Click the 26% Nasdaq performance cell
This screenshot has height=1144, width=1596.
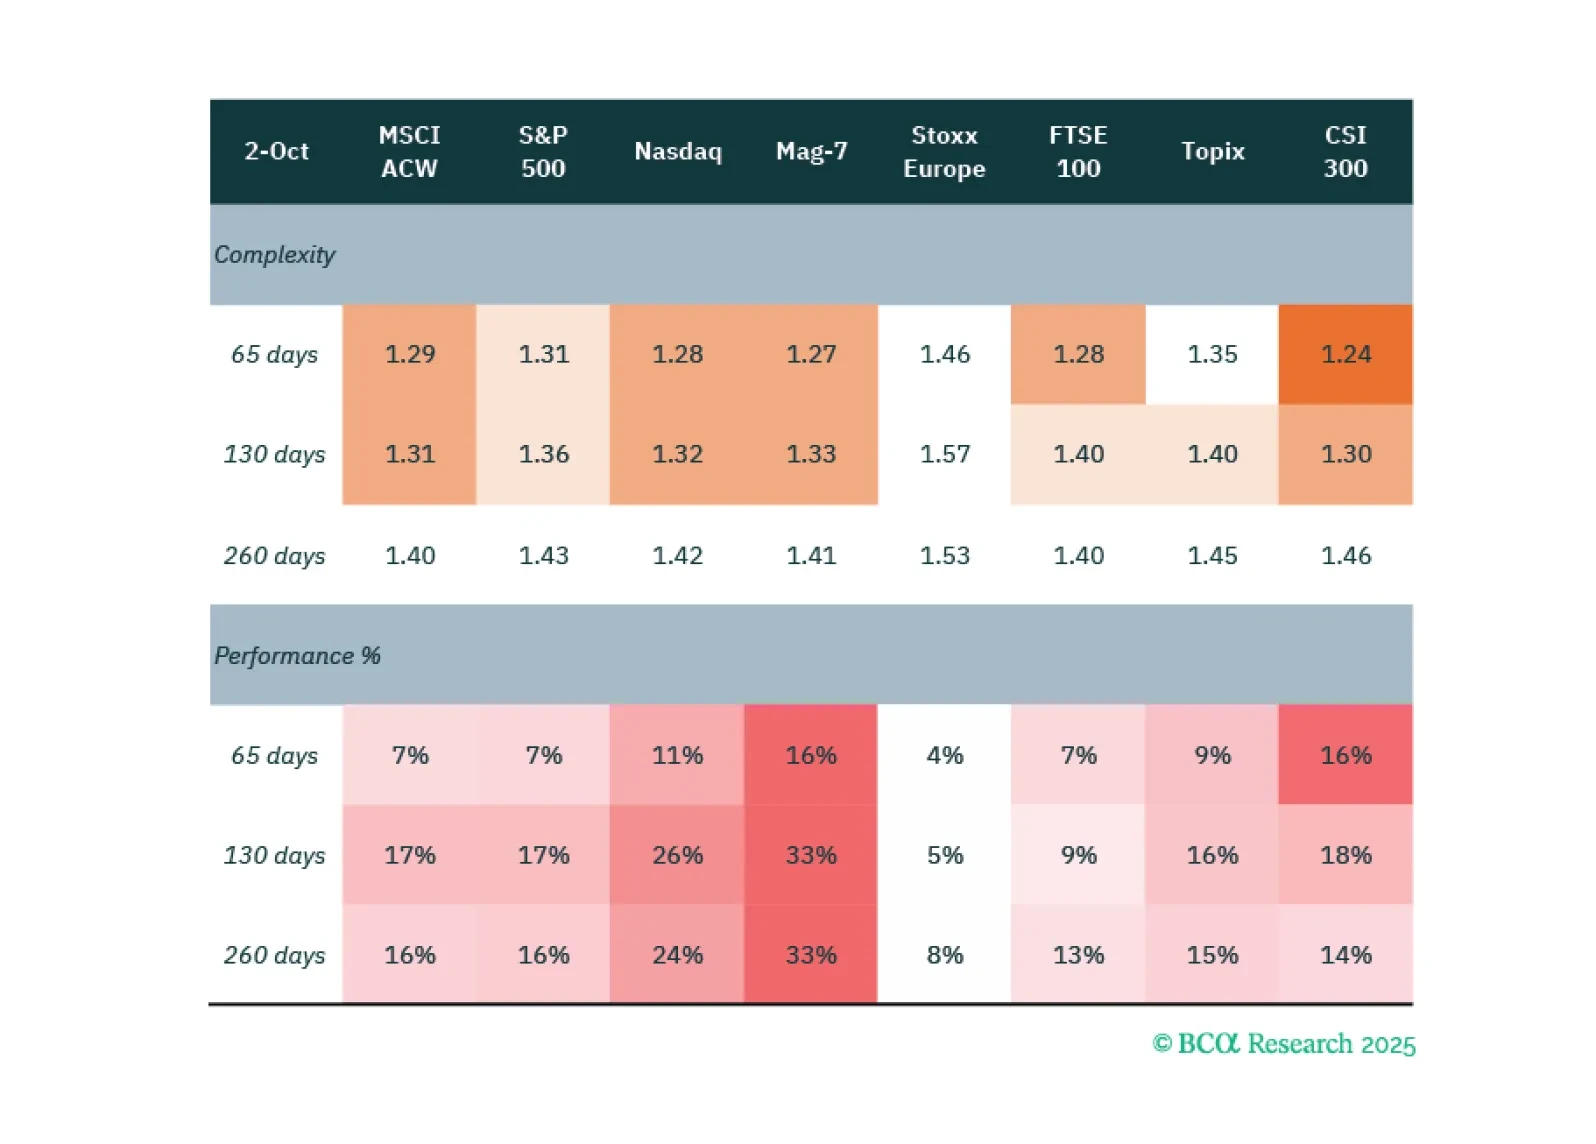(677, 855)
